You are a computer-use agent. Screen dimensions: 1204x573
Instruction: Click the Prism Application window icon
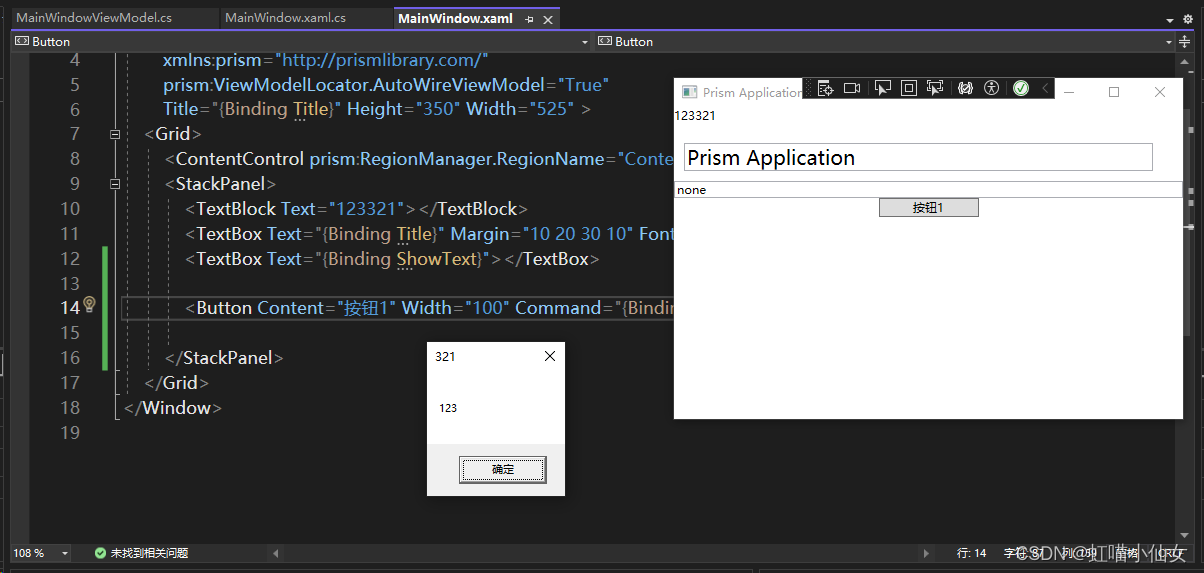coord(688,92)
